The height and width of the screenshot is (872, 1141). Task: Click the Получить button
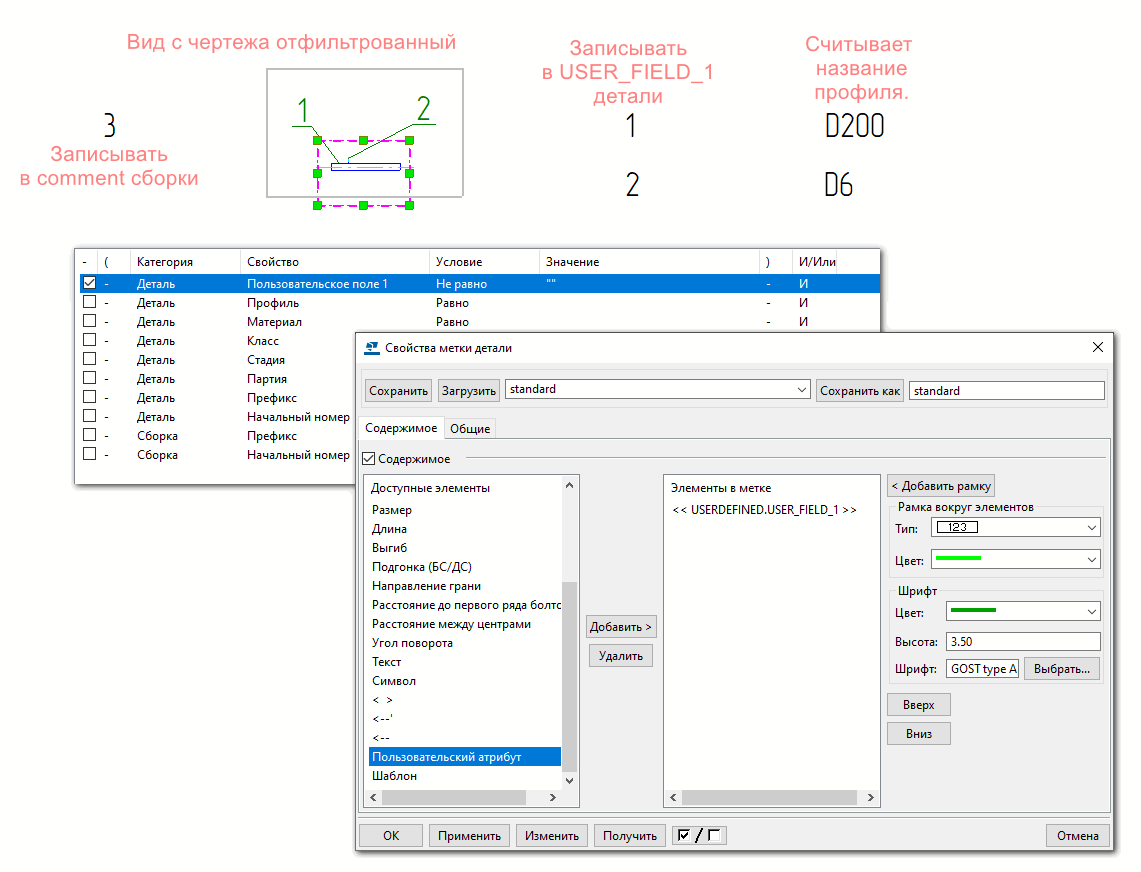(629, 836)
